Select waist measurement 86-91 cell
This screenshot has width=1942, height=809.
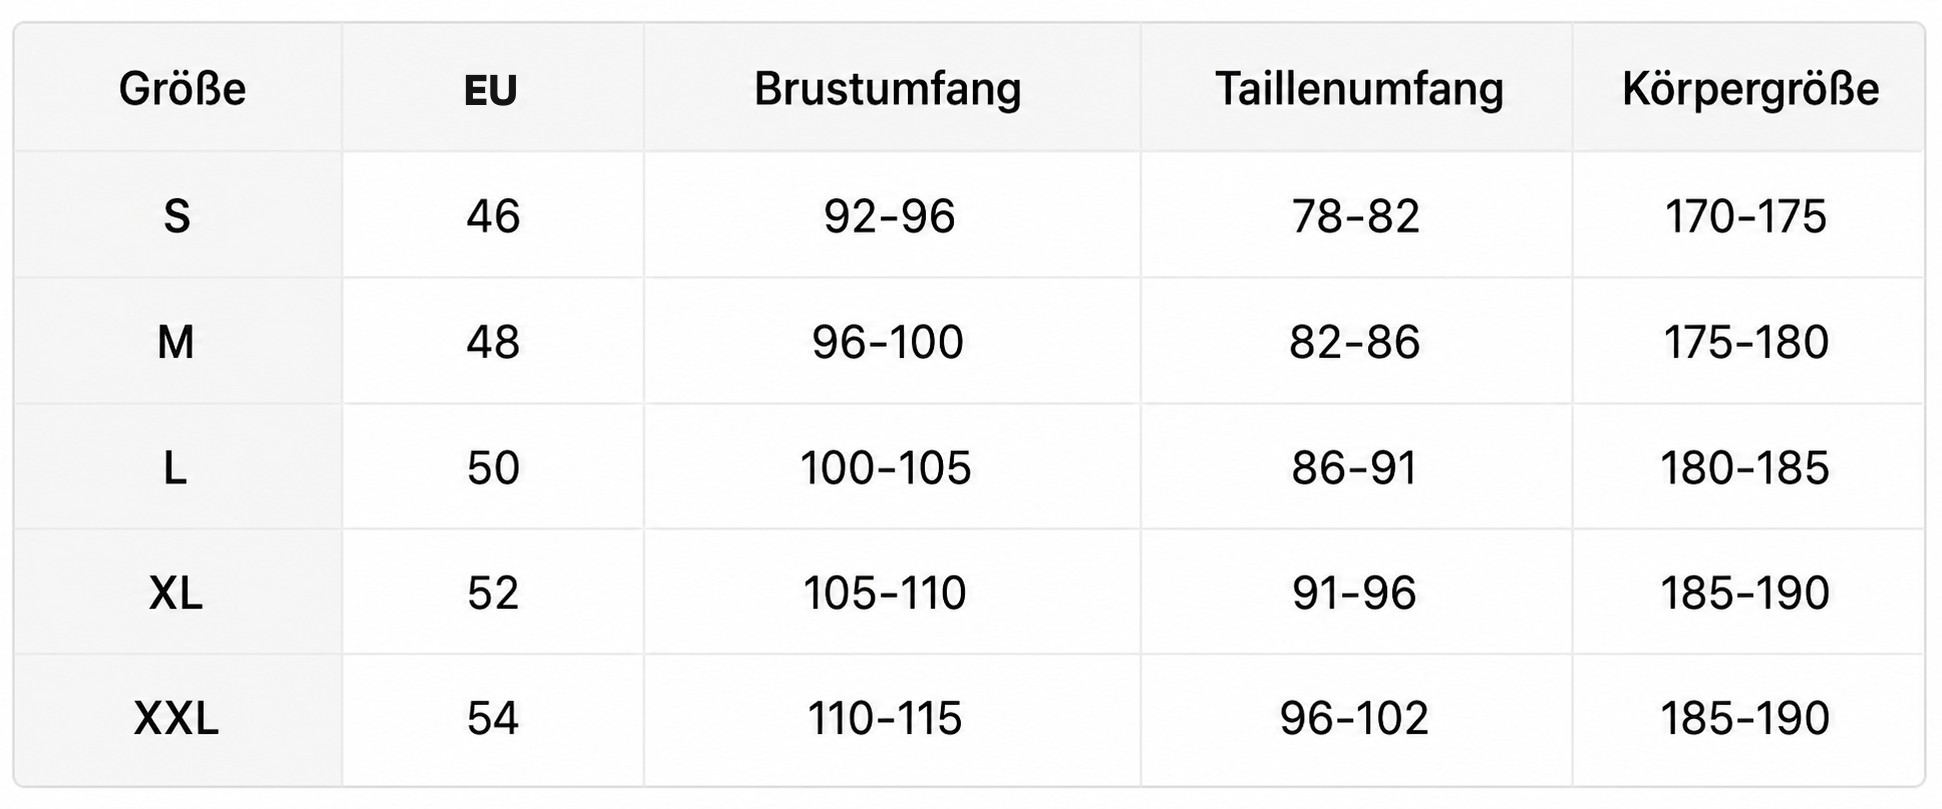[x=1354, y=468]
